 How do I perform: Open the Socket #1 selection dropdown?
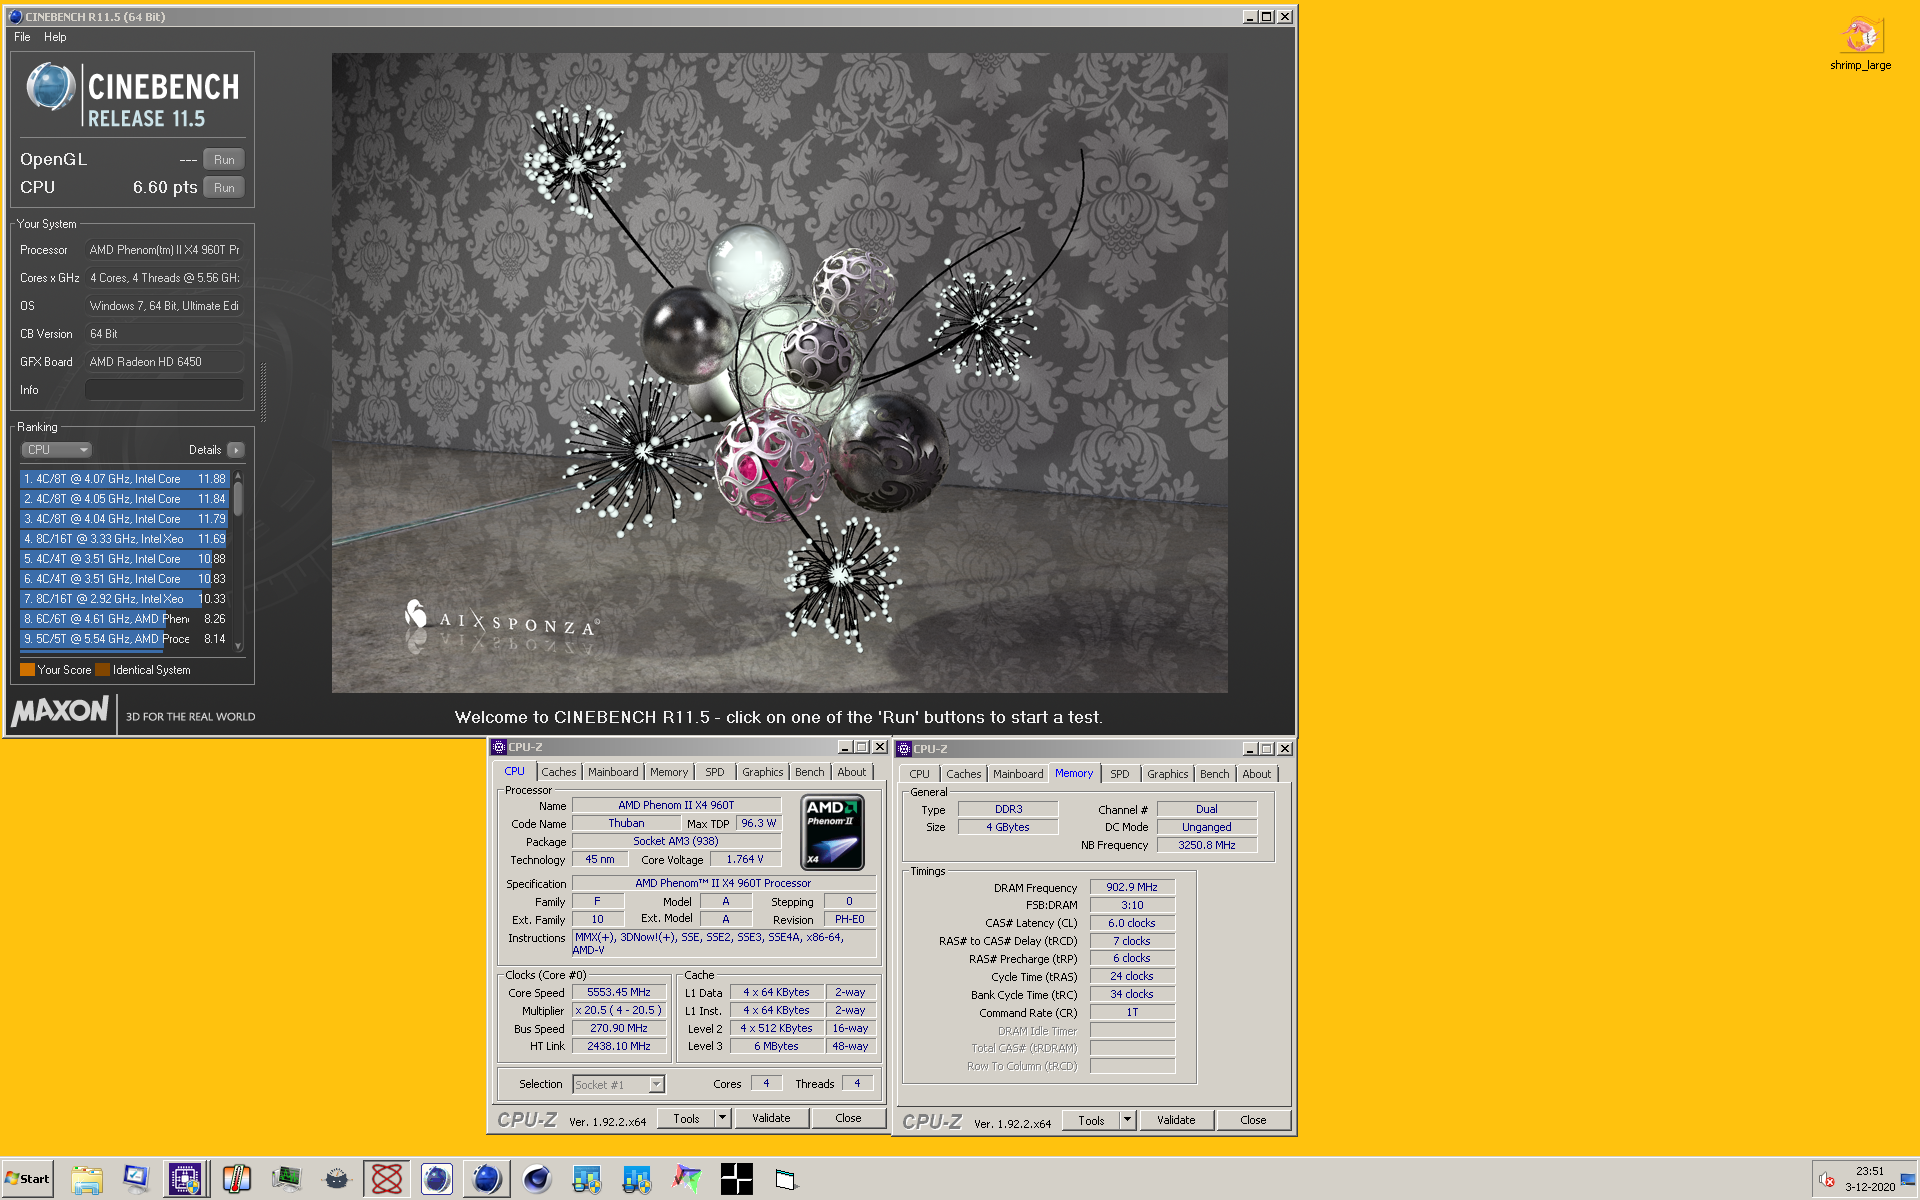click(619, 1084)
